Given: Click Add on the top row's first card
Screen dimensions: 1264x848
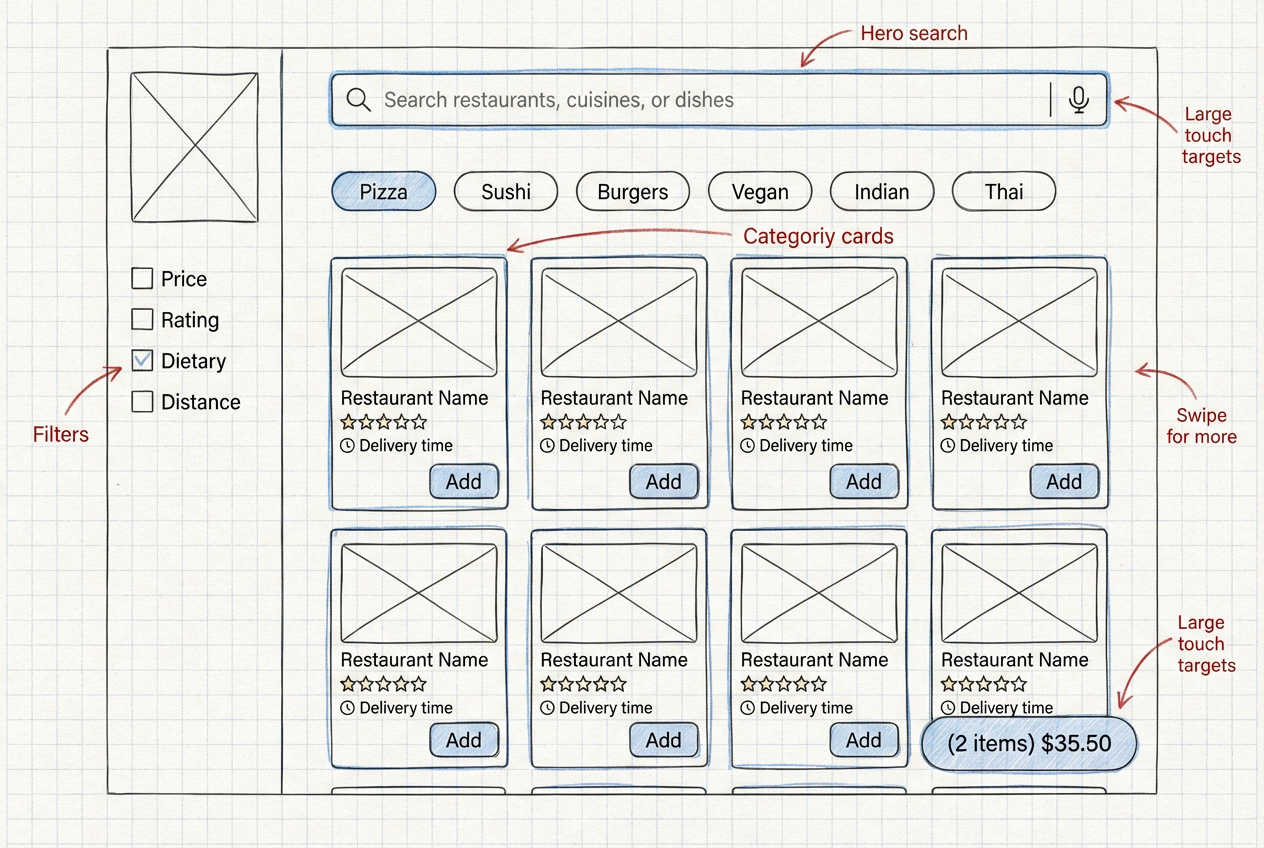Looking at the screenshot, I should [x=464, y=482].
